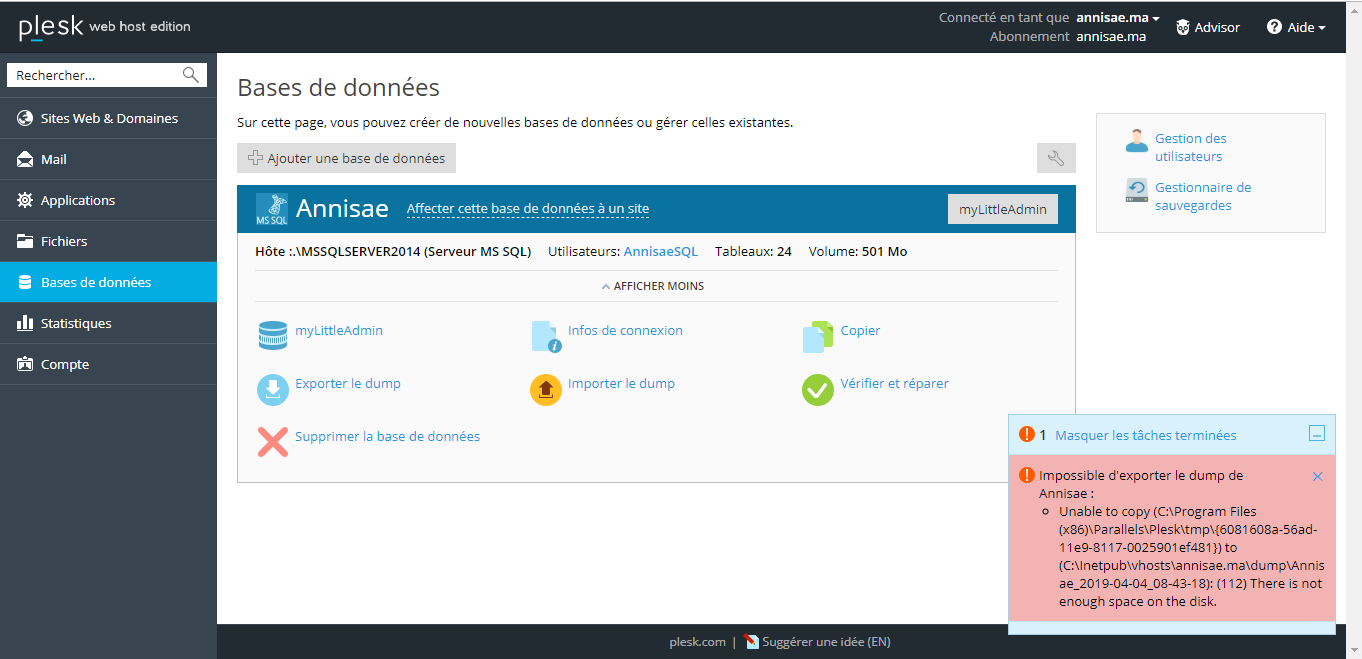The image size is (1362, 659).
Task: Open the Statistiques section
Action: (108, 323)
